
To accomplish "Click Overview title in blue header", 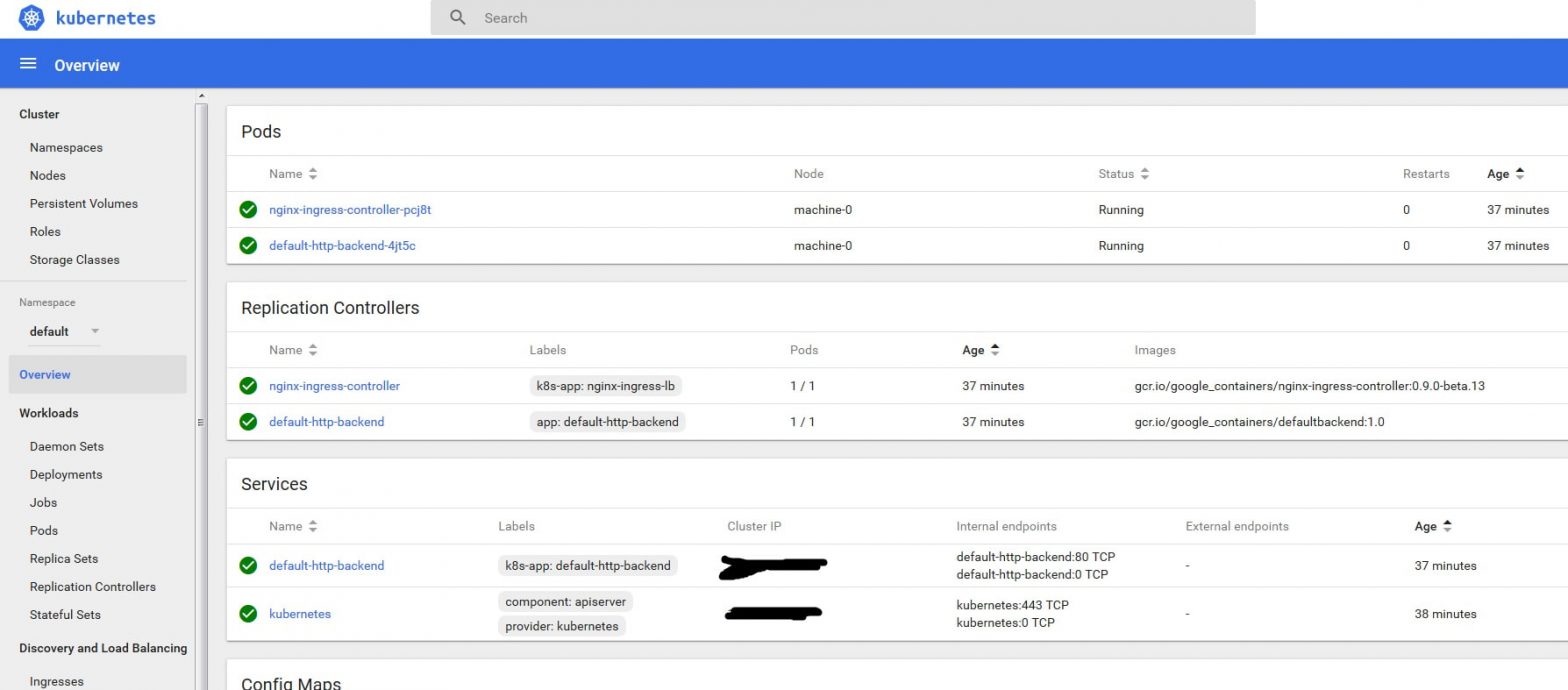I will (x=87, y=65).
